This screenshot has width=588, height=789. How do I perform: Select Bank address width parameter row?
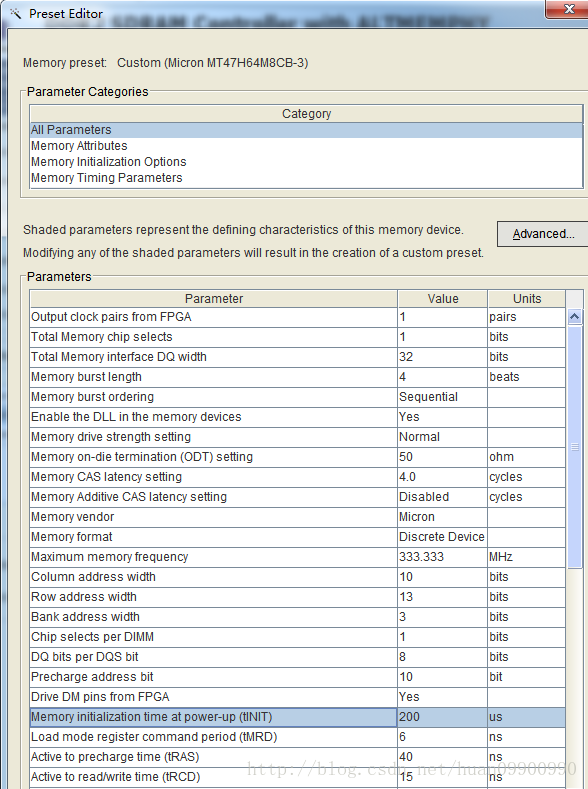click(297, 617)
